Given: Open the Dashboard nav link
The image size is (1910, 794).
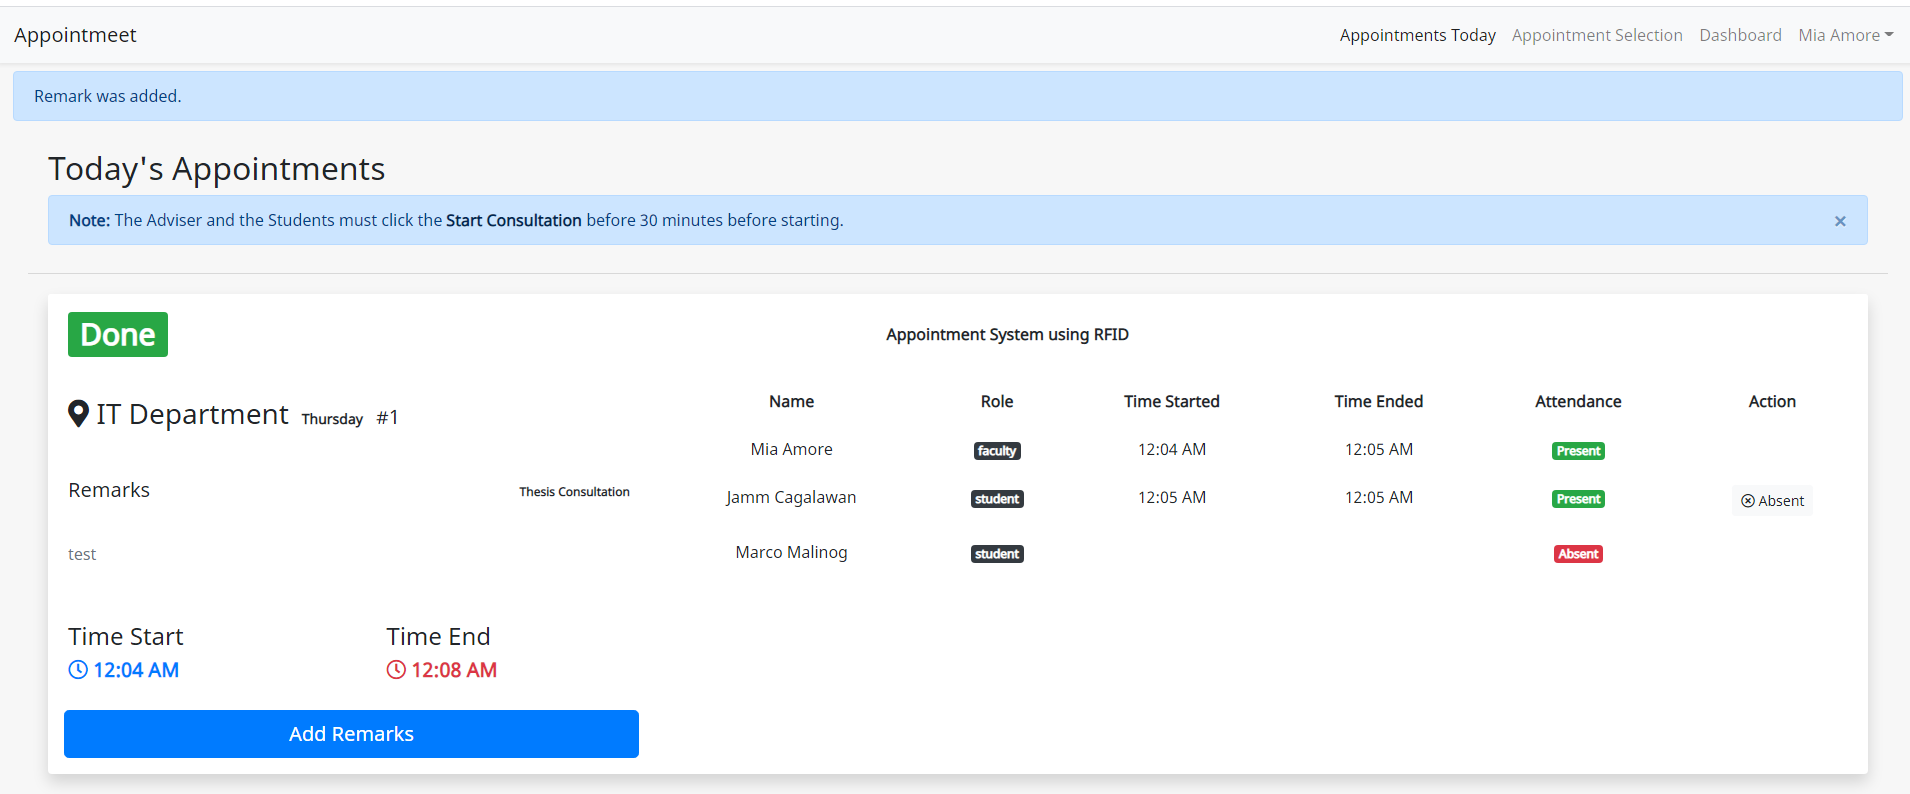Looking at the screenshot, I should pyautogui.click(x=1740, y=35).
